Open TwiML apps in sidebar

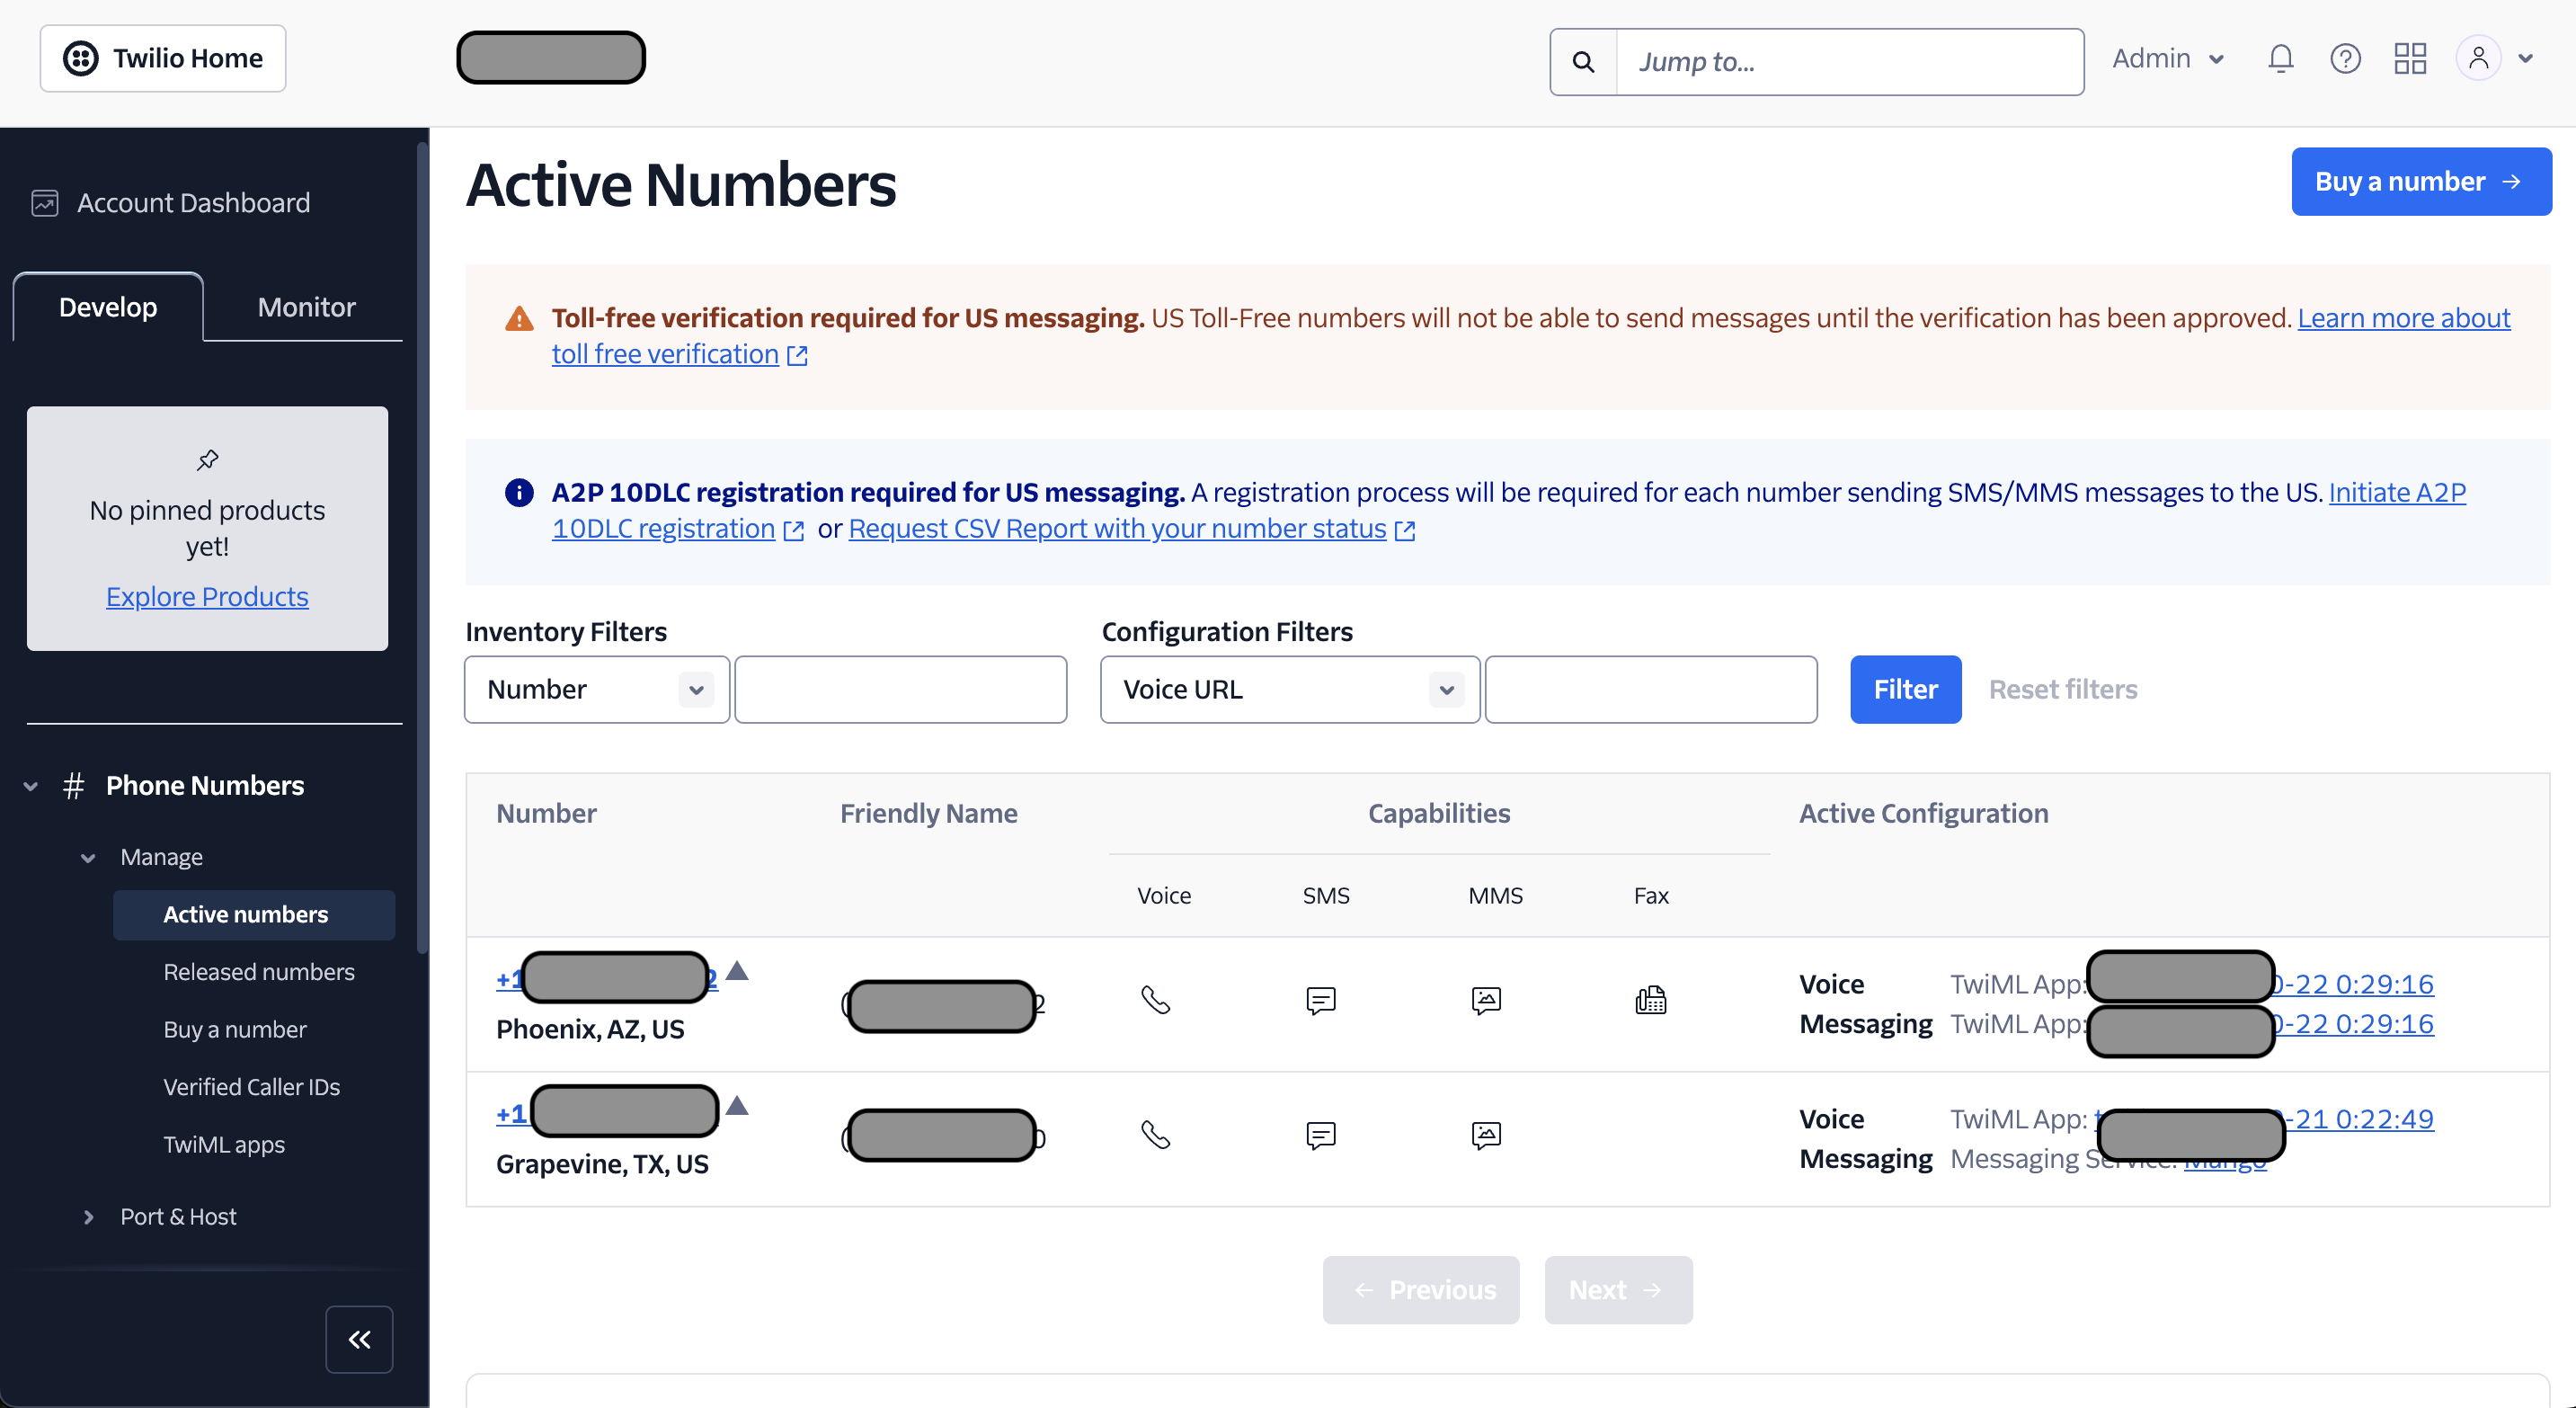tap(224, 1145)
